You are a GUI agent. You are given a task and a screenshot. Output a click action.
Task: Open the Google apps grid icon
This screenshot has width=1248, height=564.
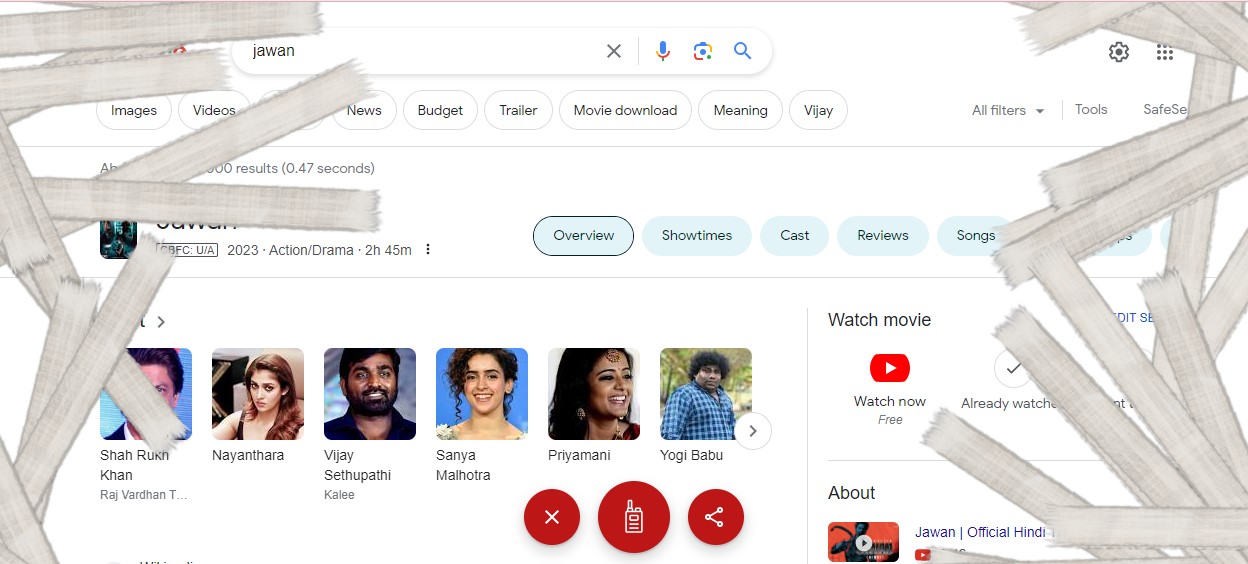click(1165, 52)
